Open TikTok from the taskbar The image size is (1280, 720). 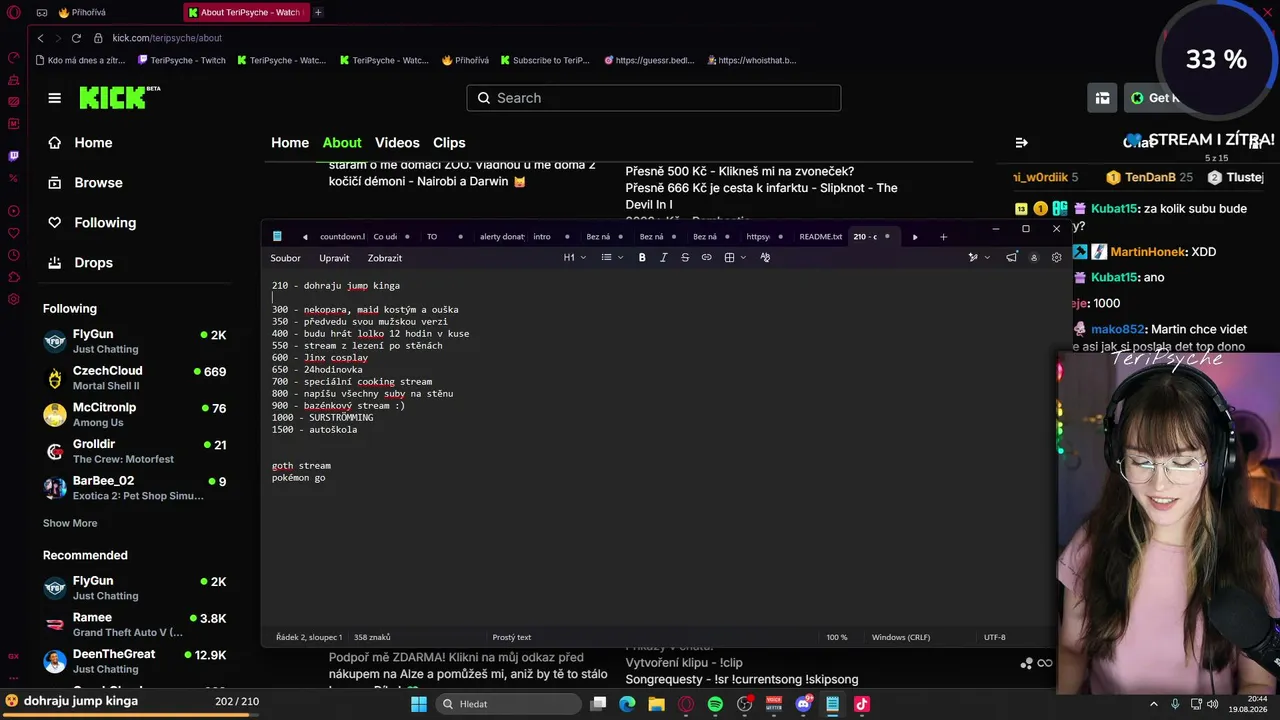(x=862, y=704)
